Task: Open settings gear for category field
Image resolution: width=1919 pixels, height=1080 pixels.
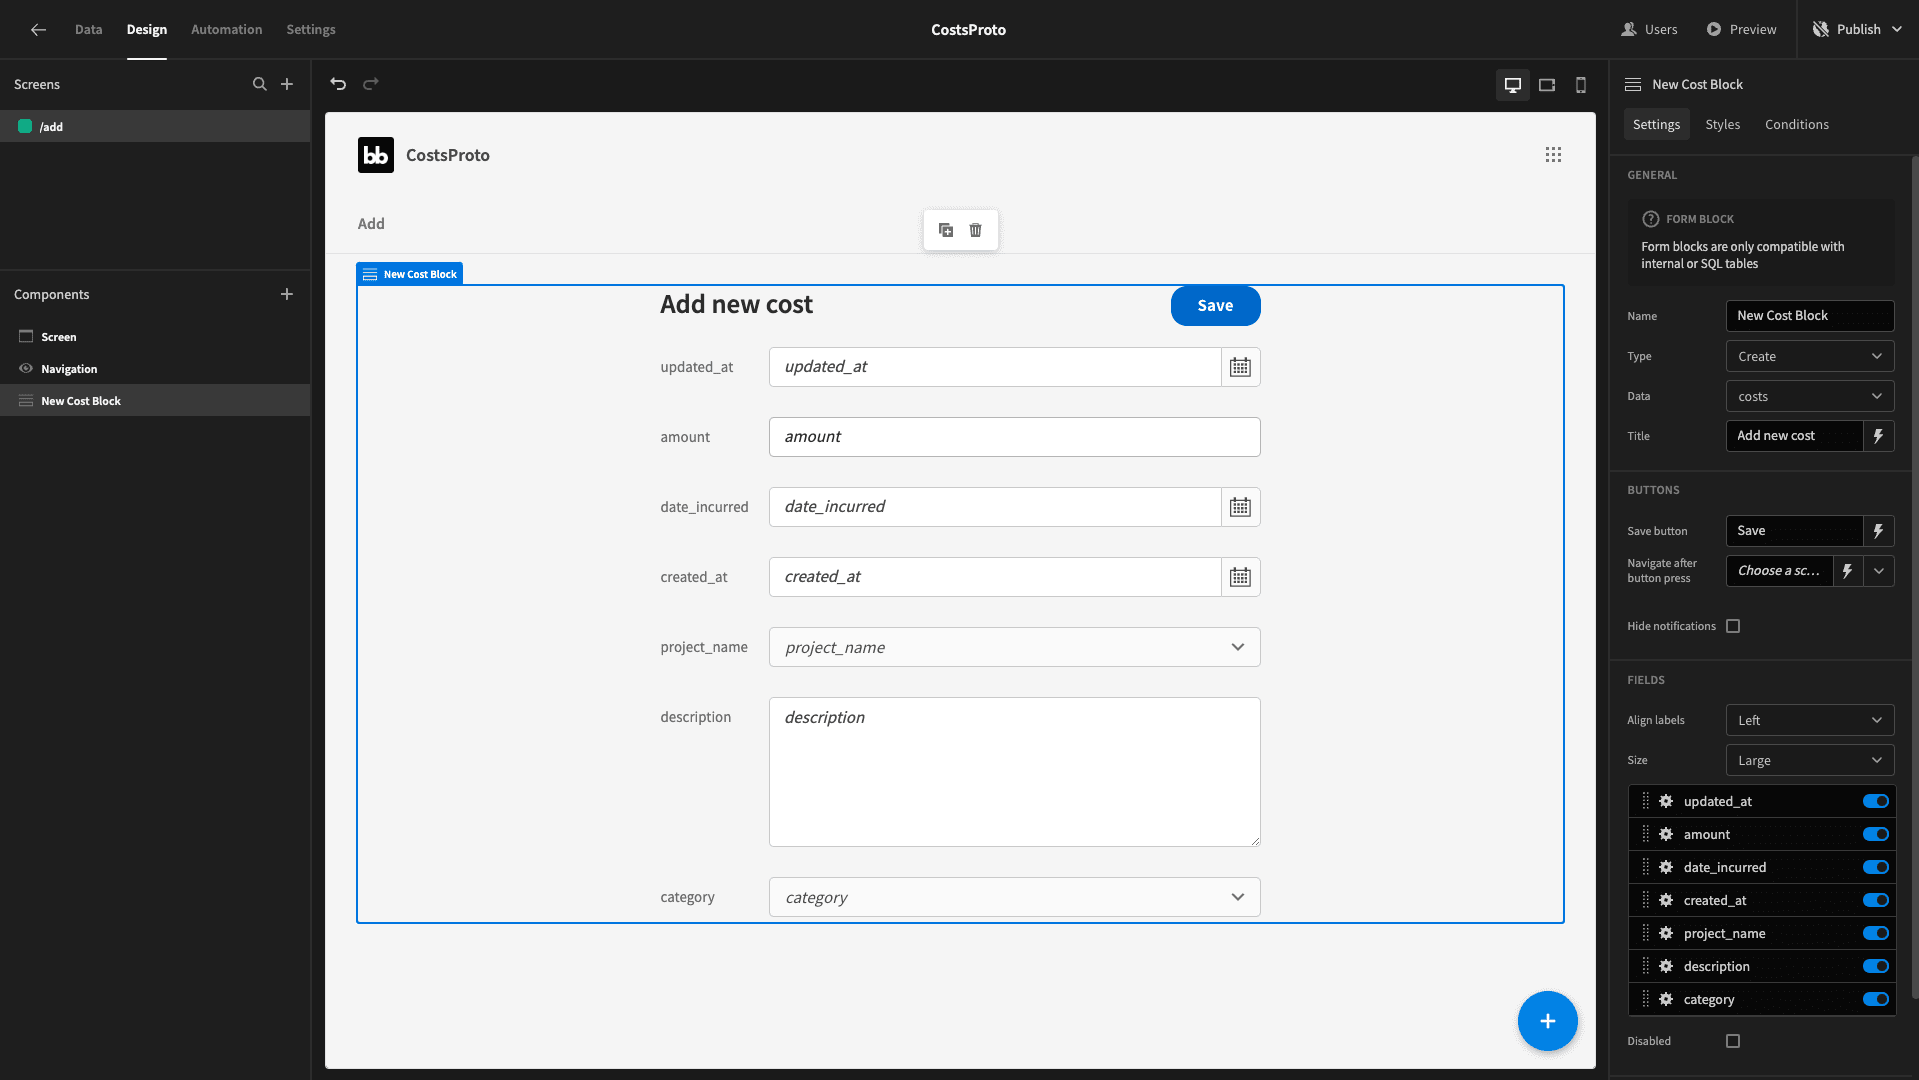Action: point(1666,999)
